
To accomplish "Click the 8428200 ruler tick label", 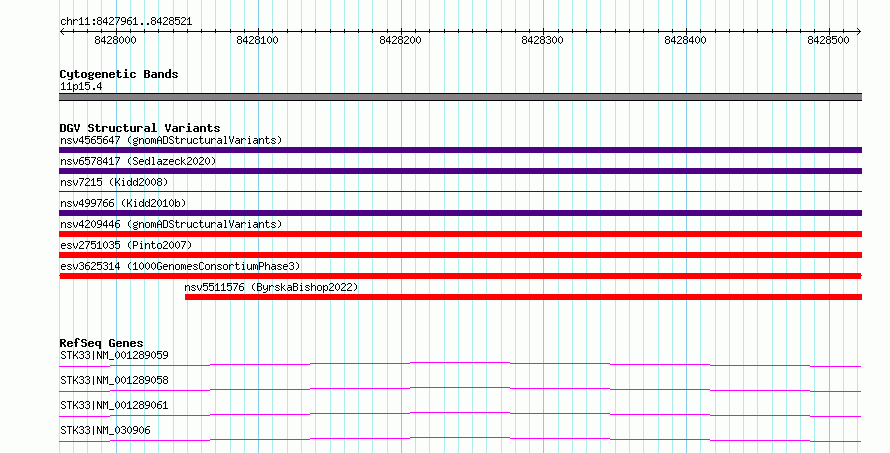I will [400, 40].
